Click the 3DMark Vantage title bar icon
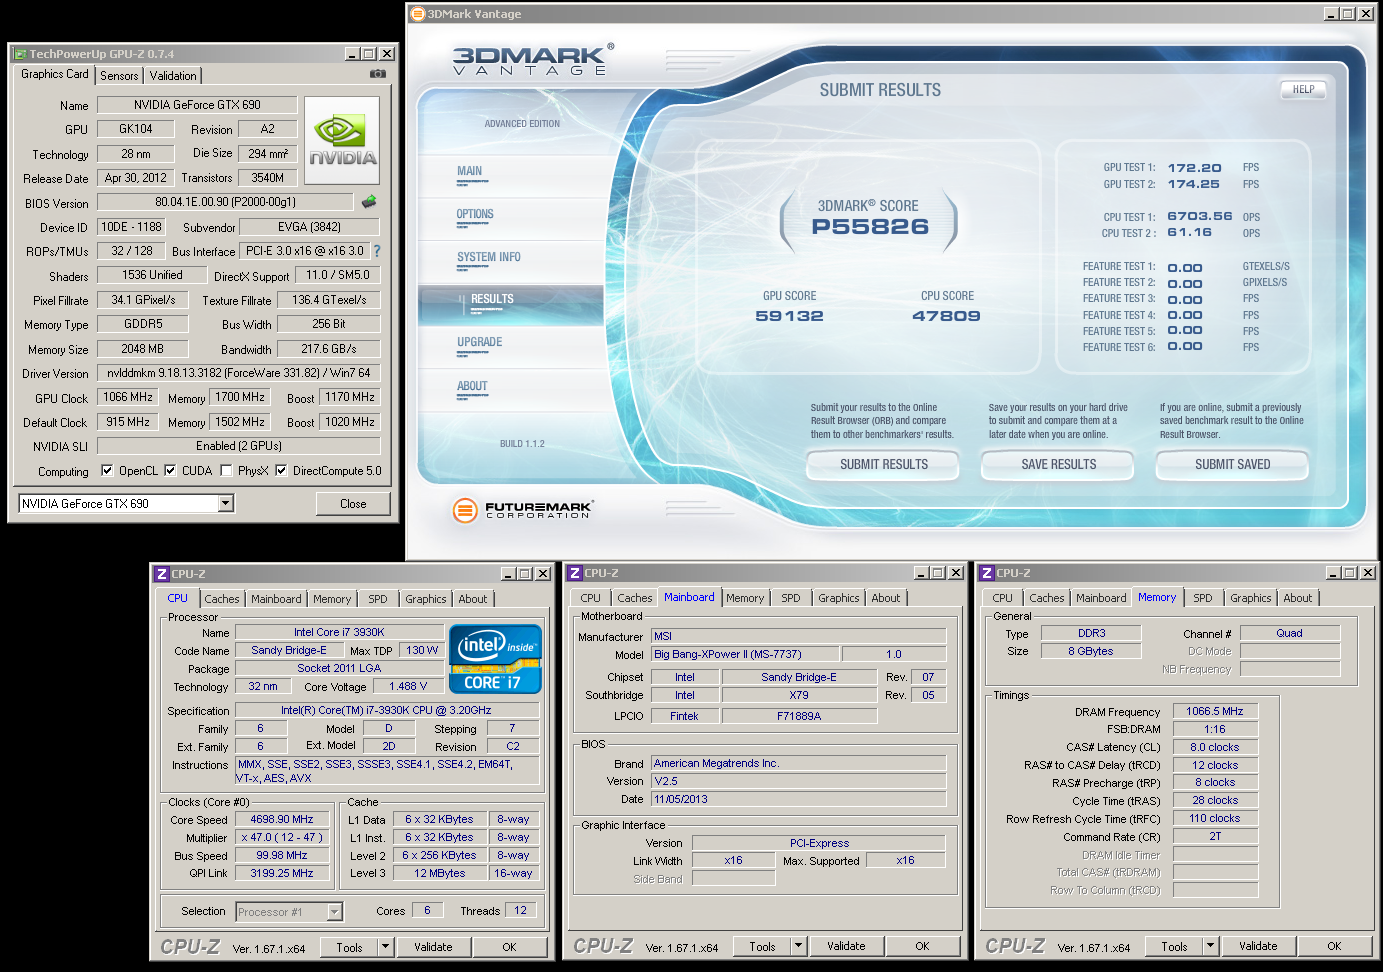Image resolution: width=1383 pixels, height=972 pixels. tap(418, 14)
